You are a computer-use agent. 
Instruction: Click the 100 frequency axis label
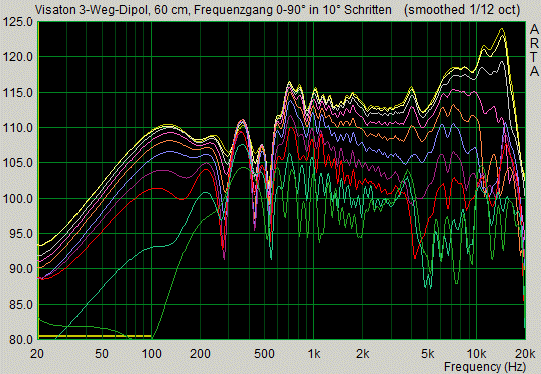[x=152, y=354]
